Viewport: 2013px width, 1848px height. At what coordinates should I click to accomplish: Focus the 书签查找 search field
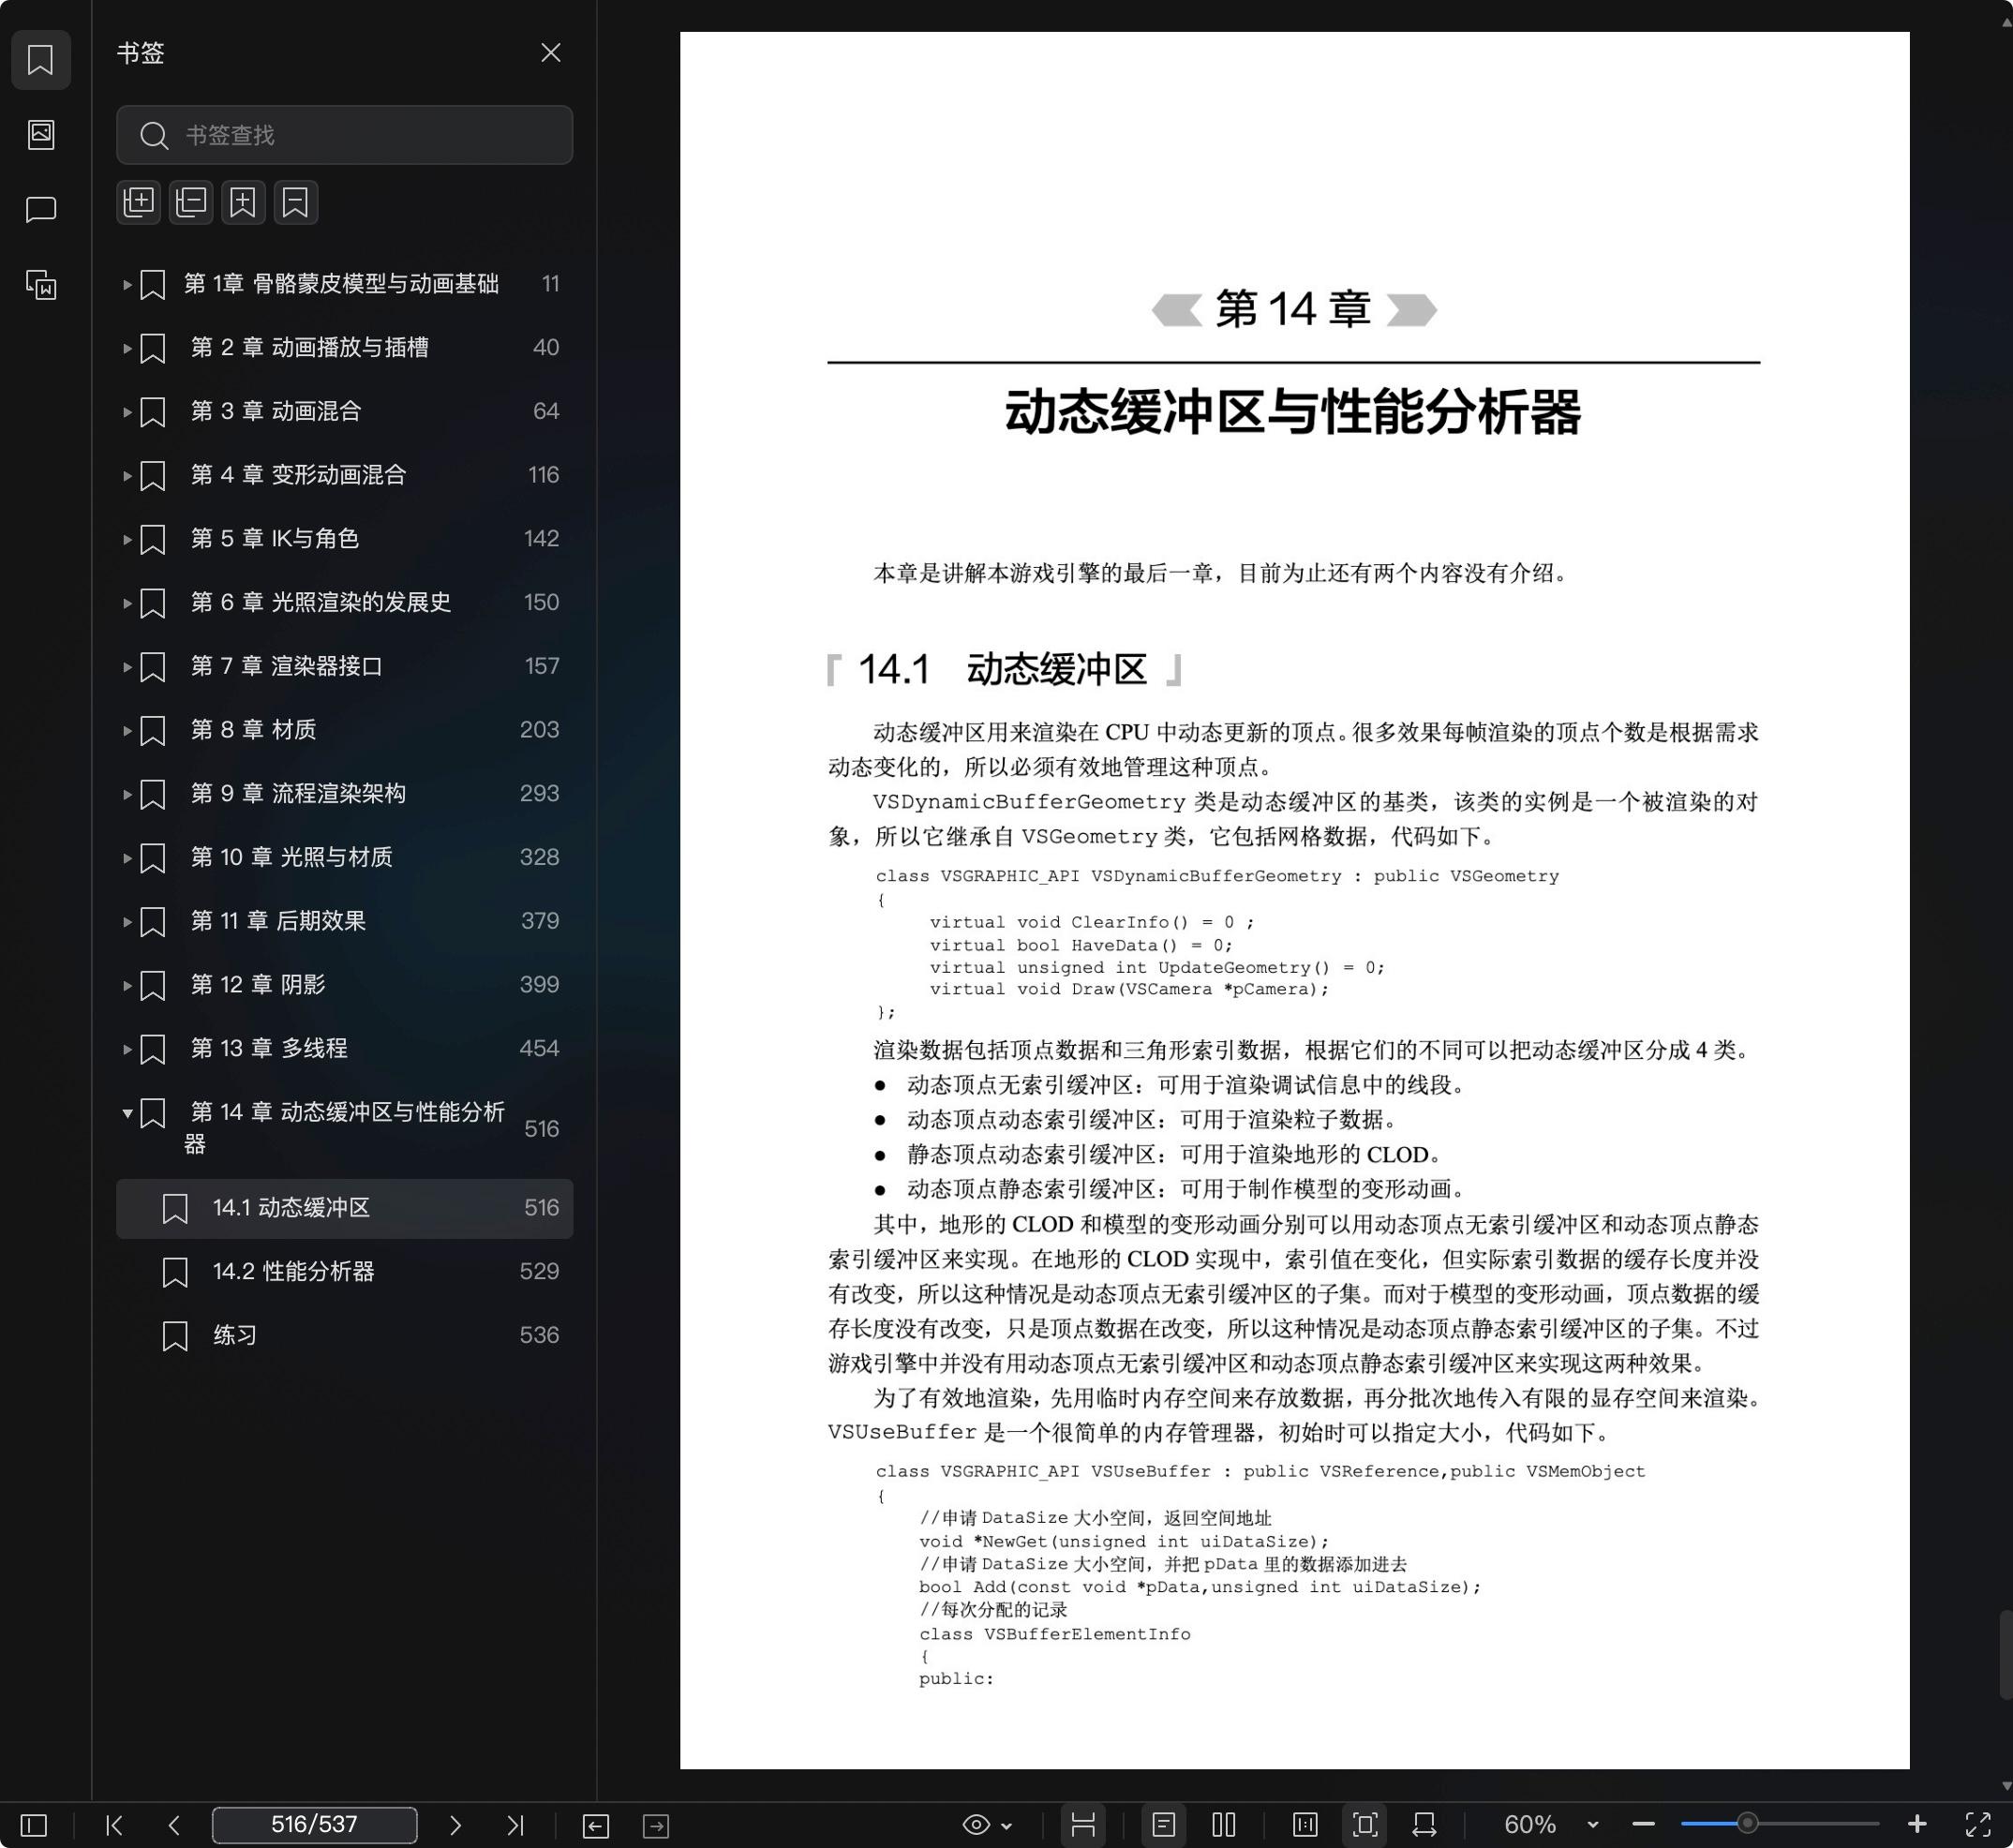(344, 135)
